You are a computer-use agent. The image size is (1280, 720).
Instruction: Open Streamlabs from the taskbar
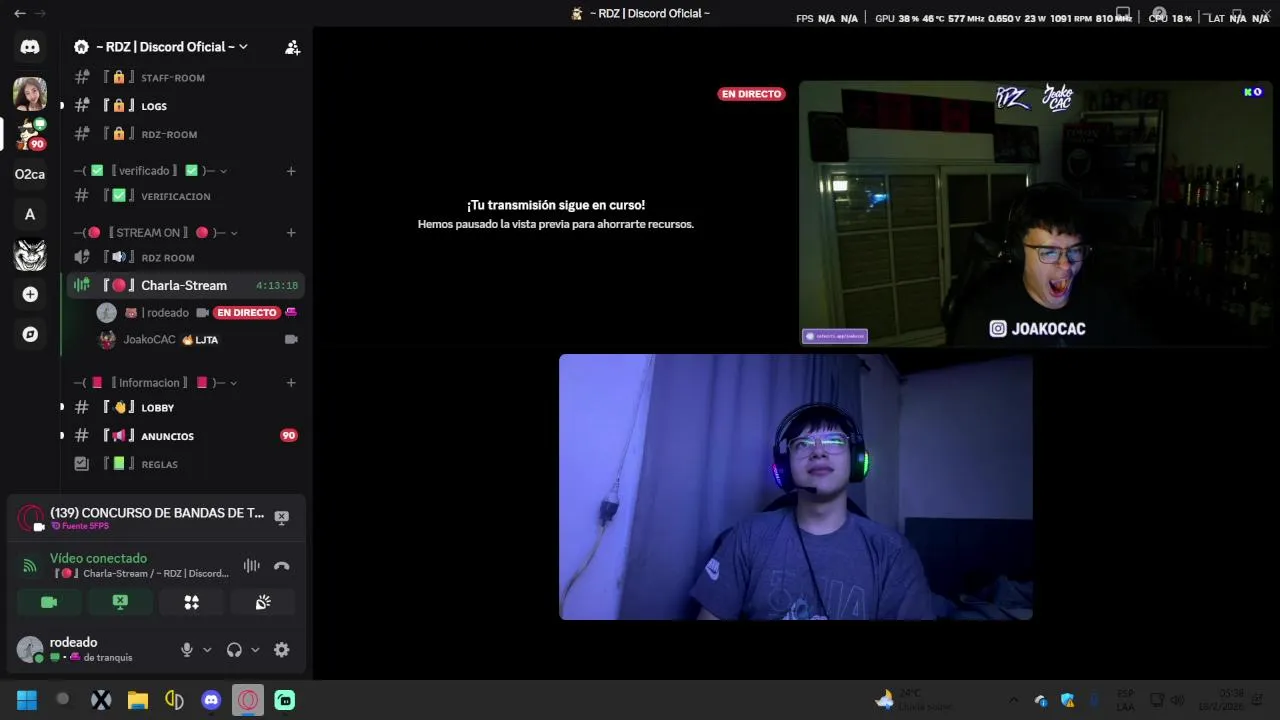[285, 700]
